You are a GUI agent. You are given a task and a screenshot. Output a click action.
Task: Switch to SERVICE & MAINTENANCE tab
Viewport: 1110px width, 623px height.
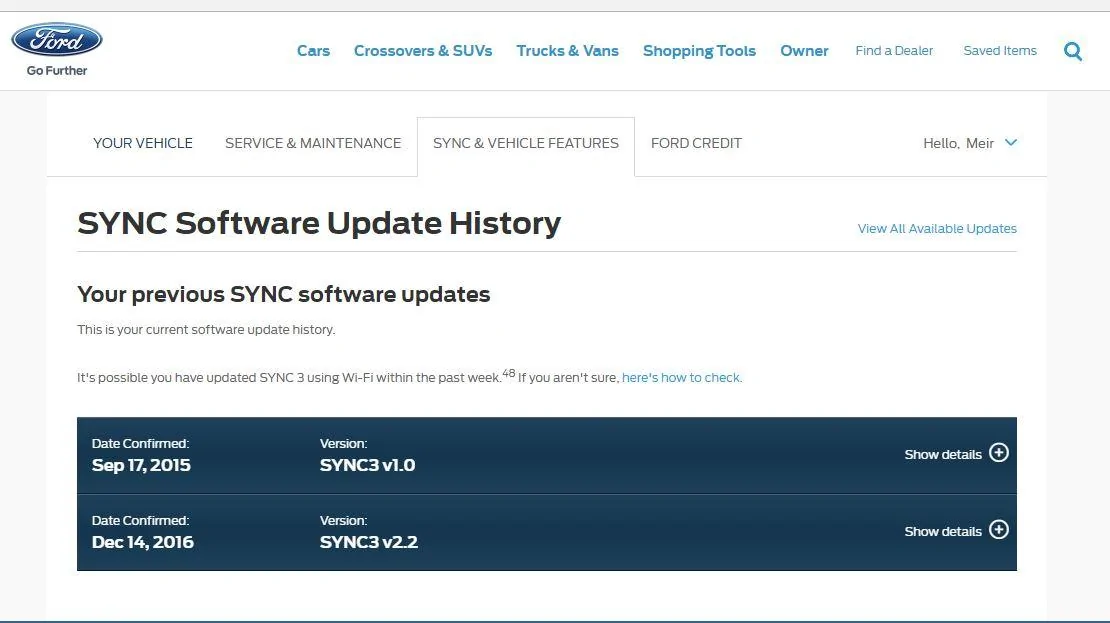coord(313,143)
